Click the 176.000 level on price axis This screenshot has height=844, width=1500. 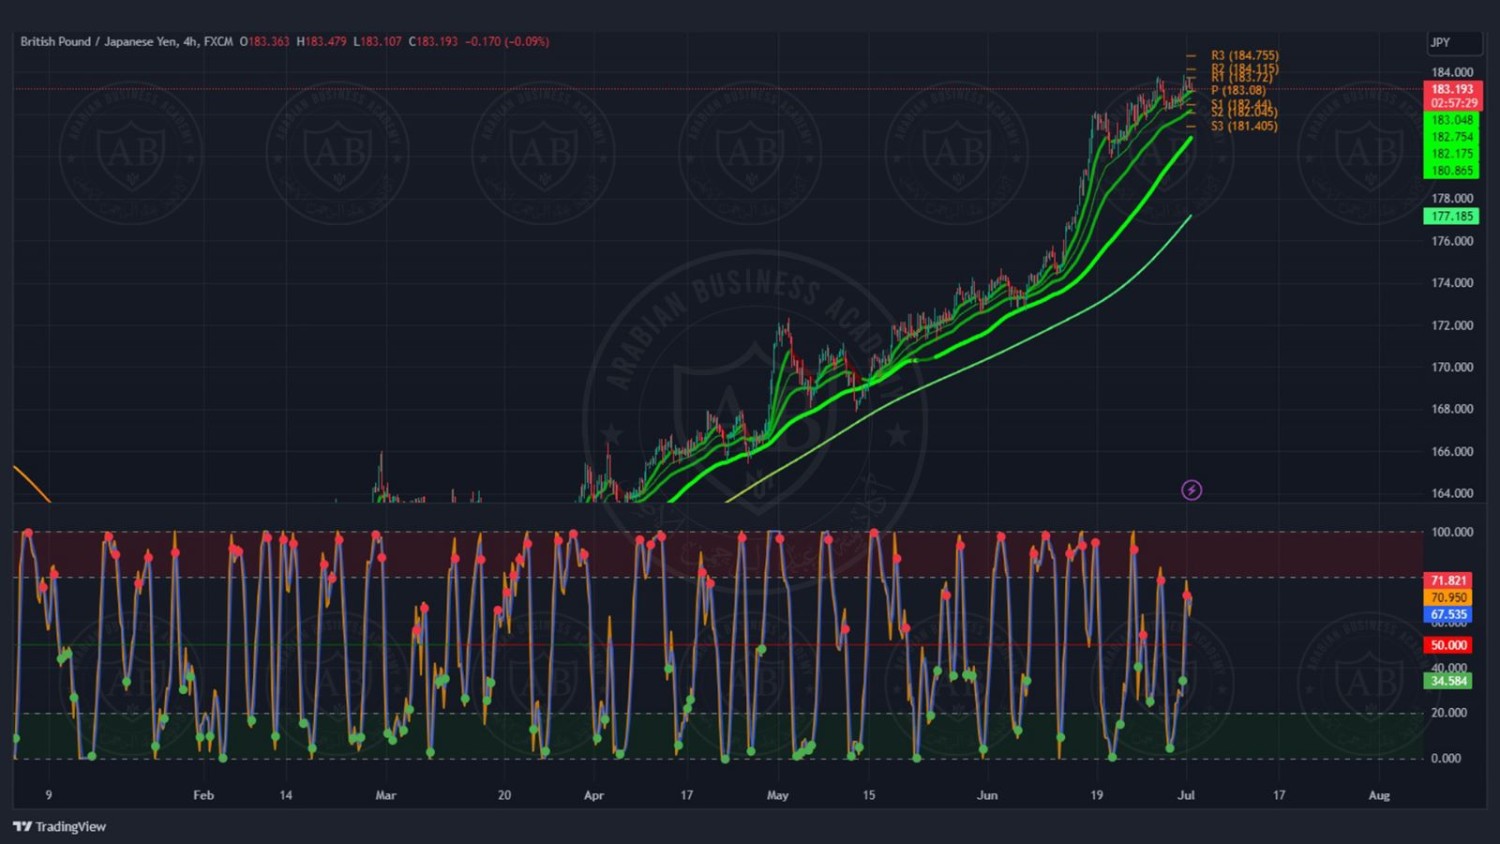1452,241
